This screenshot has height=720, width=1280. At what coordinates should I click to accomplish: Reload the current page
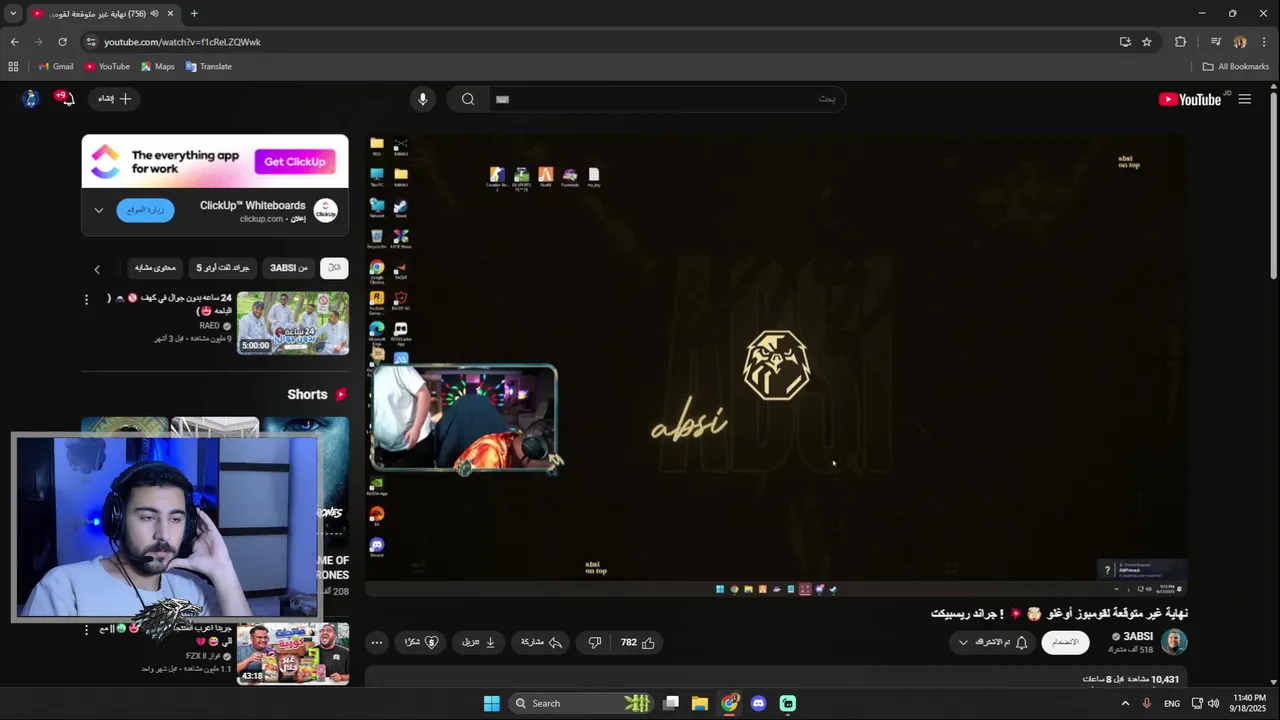tap(62, 42)
